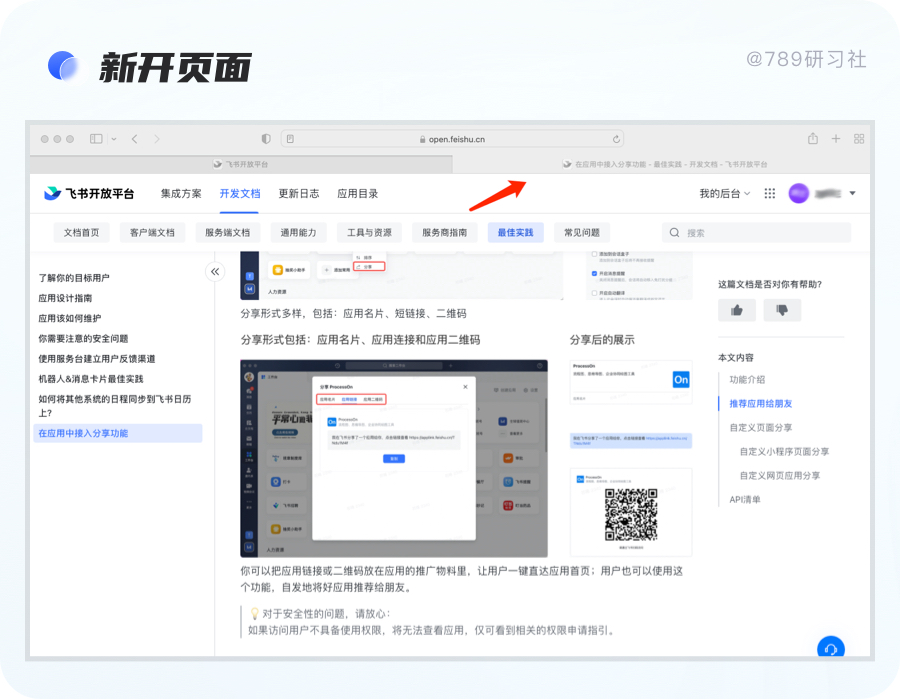Click the thumbs down not helpful button
This screenshot has width=900, height=699.
coord(782,310)
